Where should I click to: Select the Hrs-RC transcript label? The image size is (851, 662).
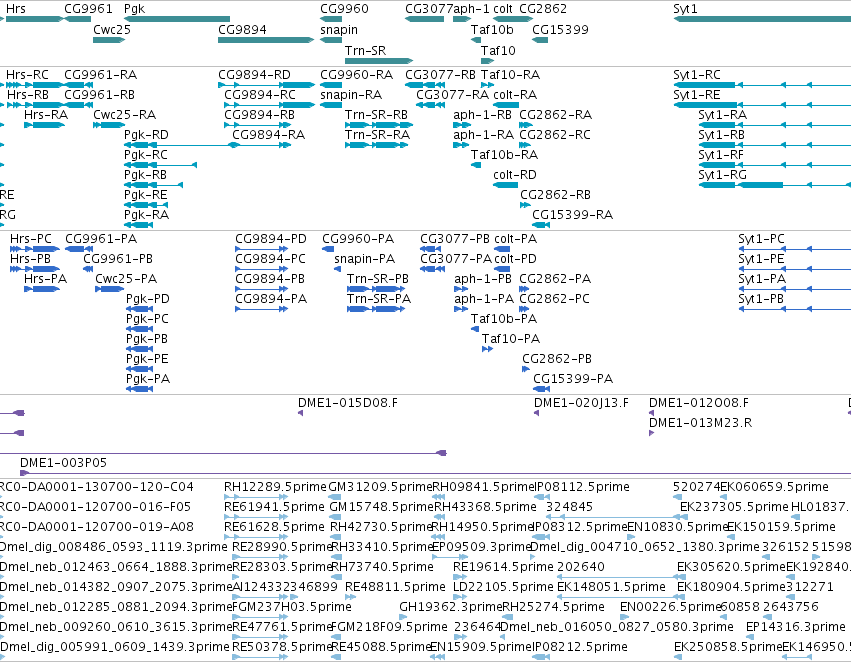click(27, 74)
